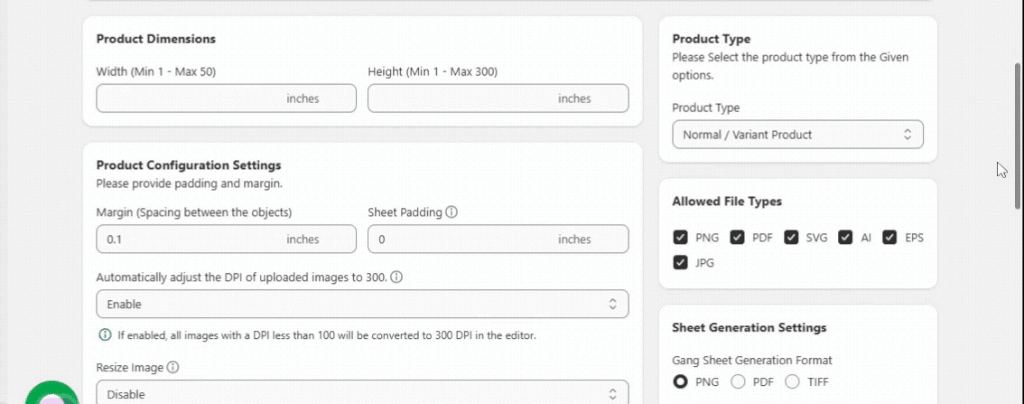Click the Sheet Padding info icon
The image size is (1024, 404).
tap(452, 212)
